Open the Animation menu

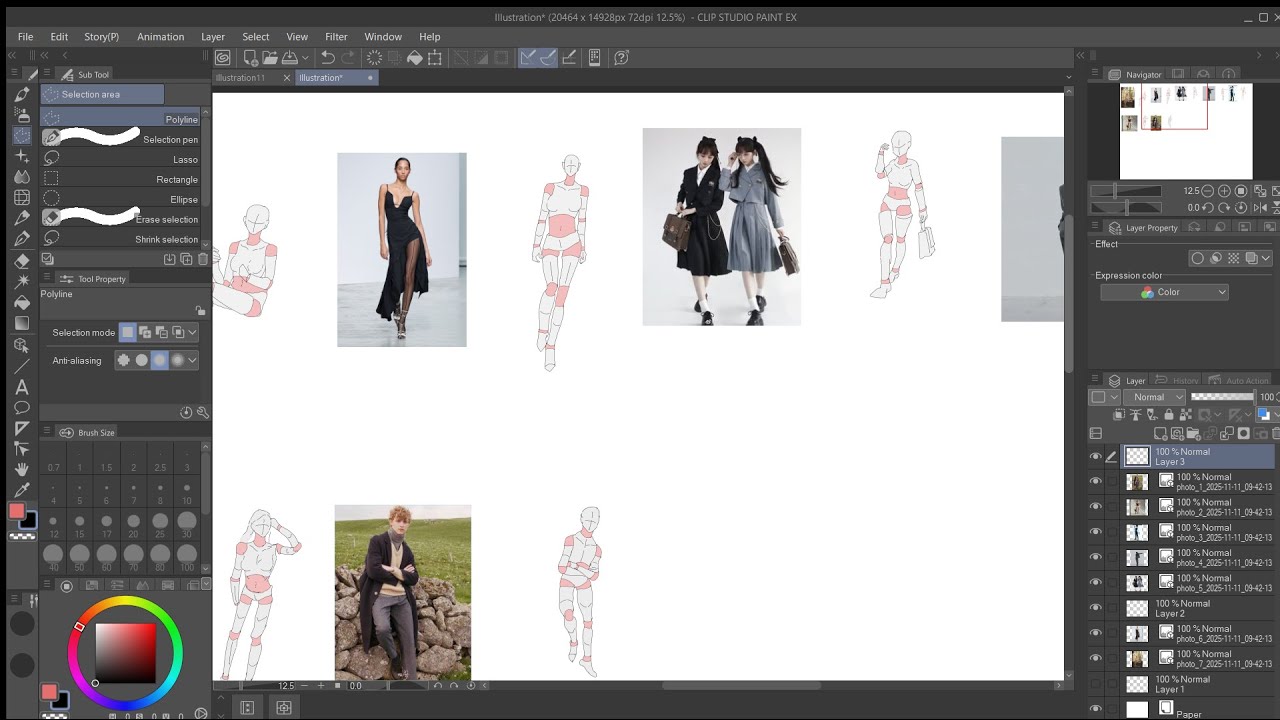click(161, 37)
